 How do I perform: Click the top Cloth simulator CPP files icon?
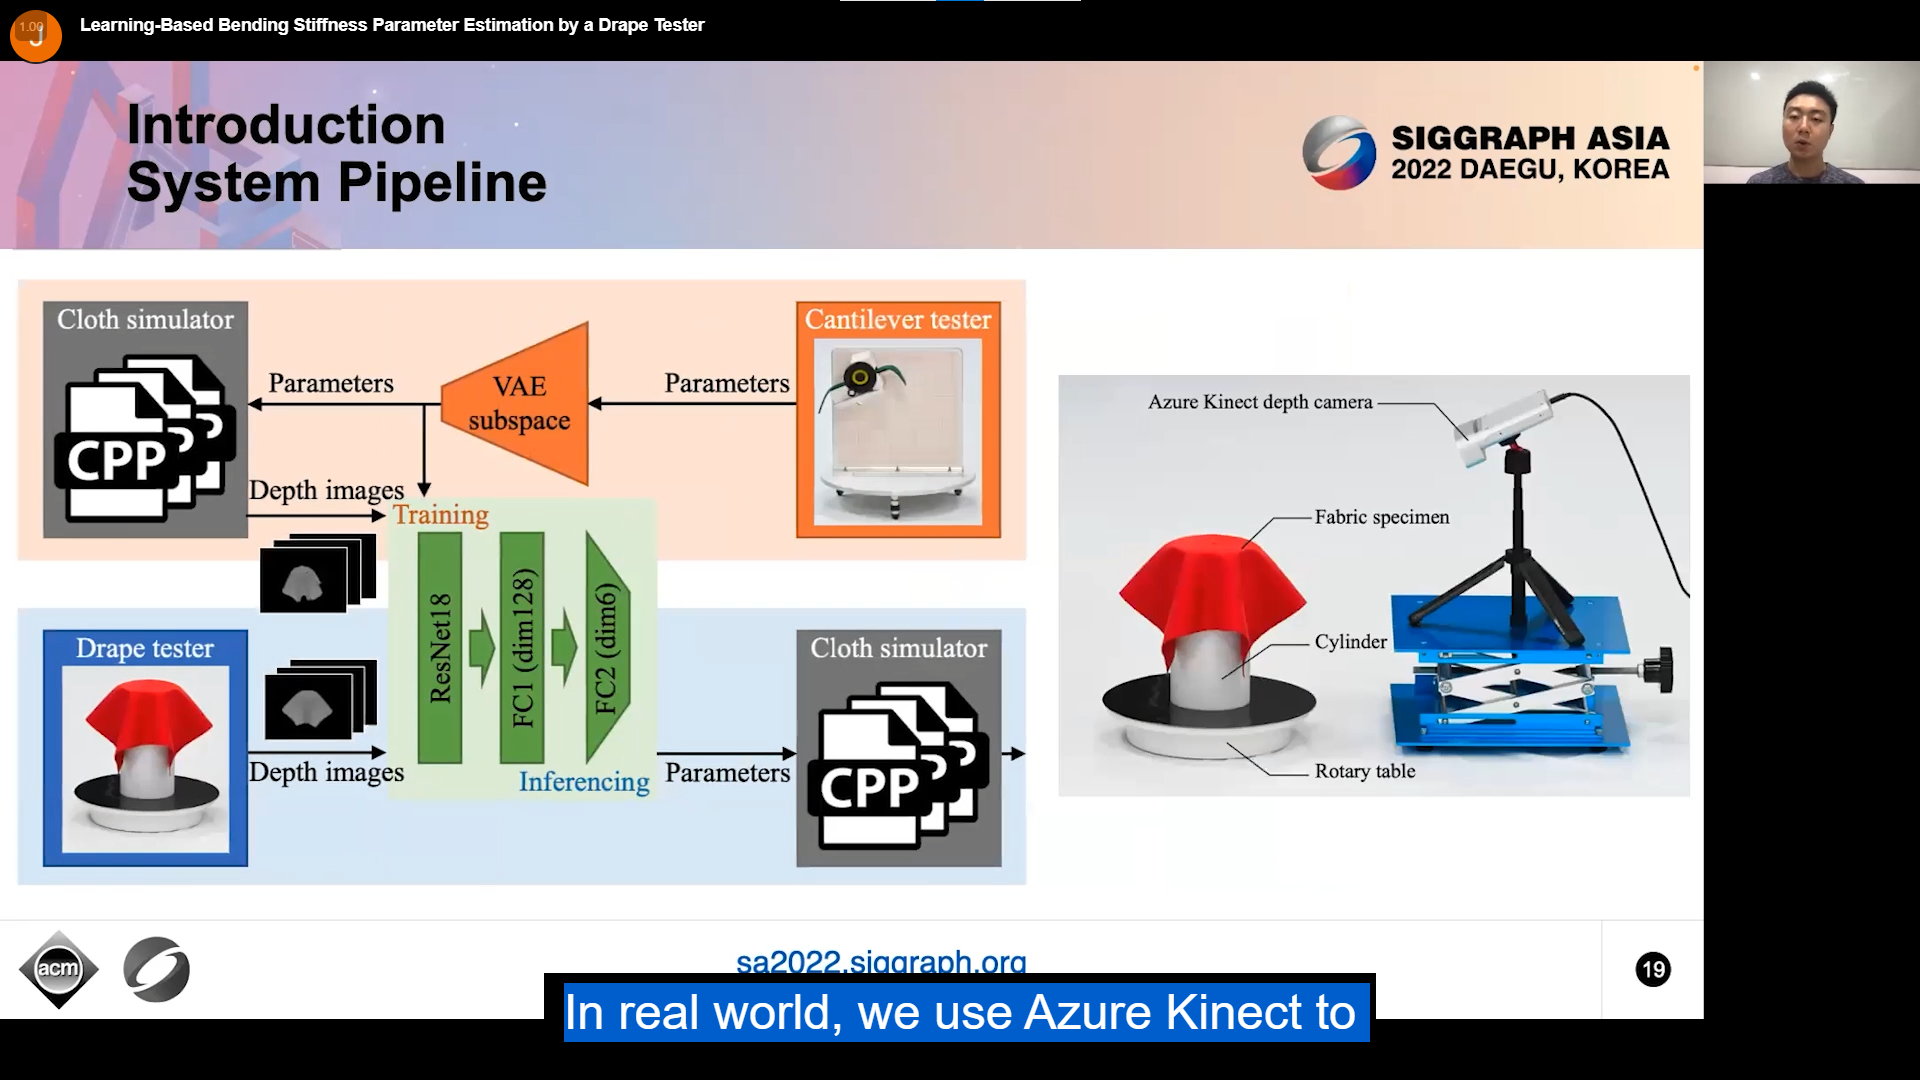tap(145, 438)
